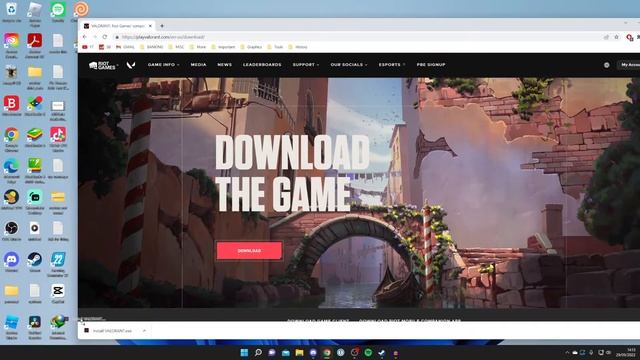This screenshot has width=640, height=360.
Task: Open the Game Info dropdown menu
Action: pyautogui.click(x=163, y=64)
